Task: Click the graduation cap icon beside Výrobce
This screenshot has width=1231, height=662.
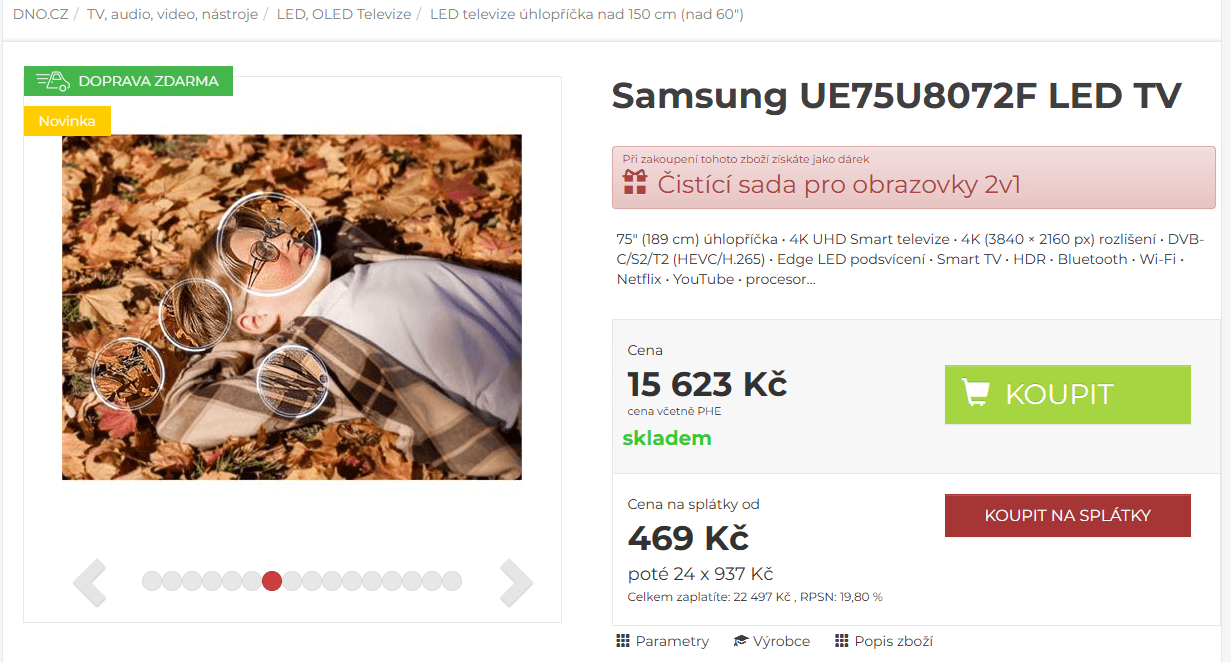Action: 741,641
